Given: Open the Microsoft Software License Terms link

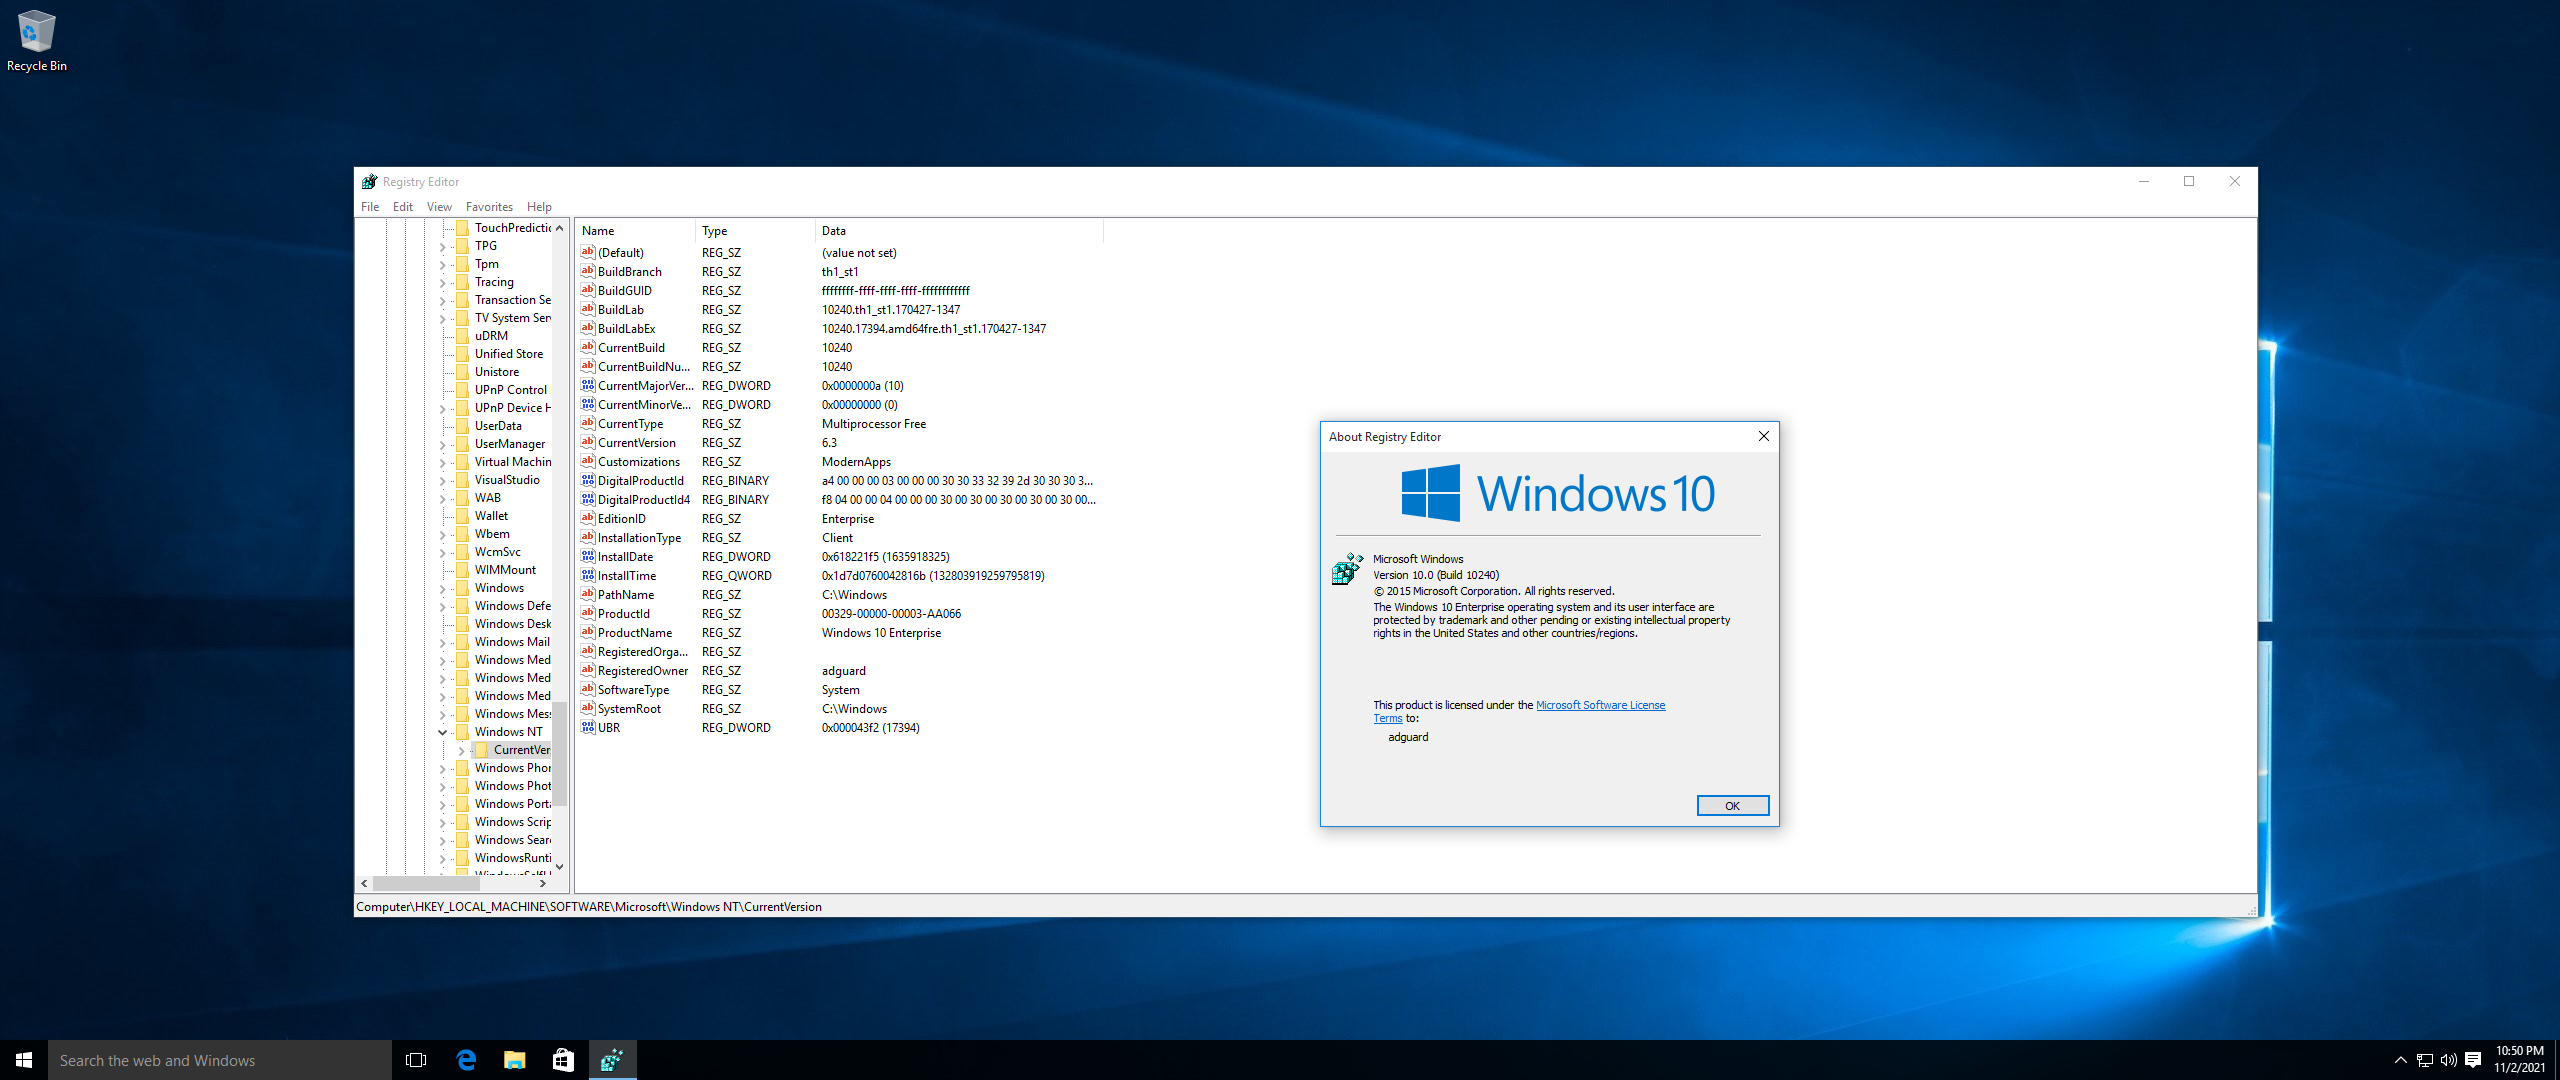Looking at the screenshot, I should tap(1600, 705).
